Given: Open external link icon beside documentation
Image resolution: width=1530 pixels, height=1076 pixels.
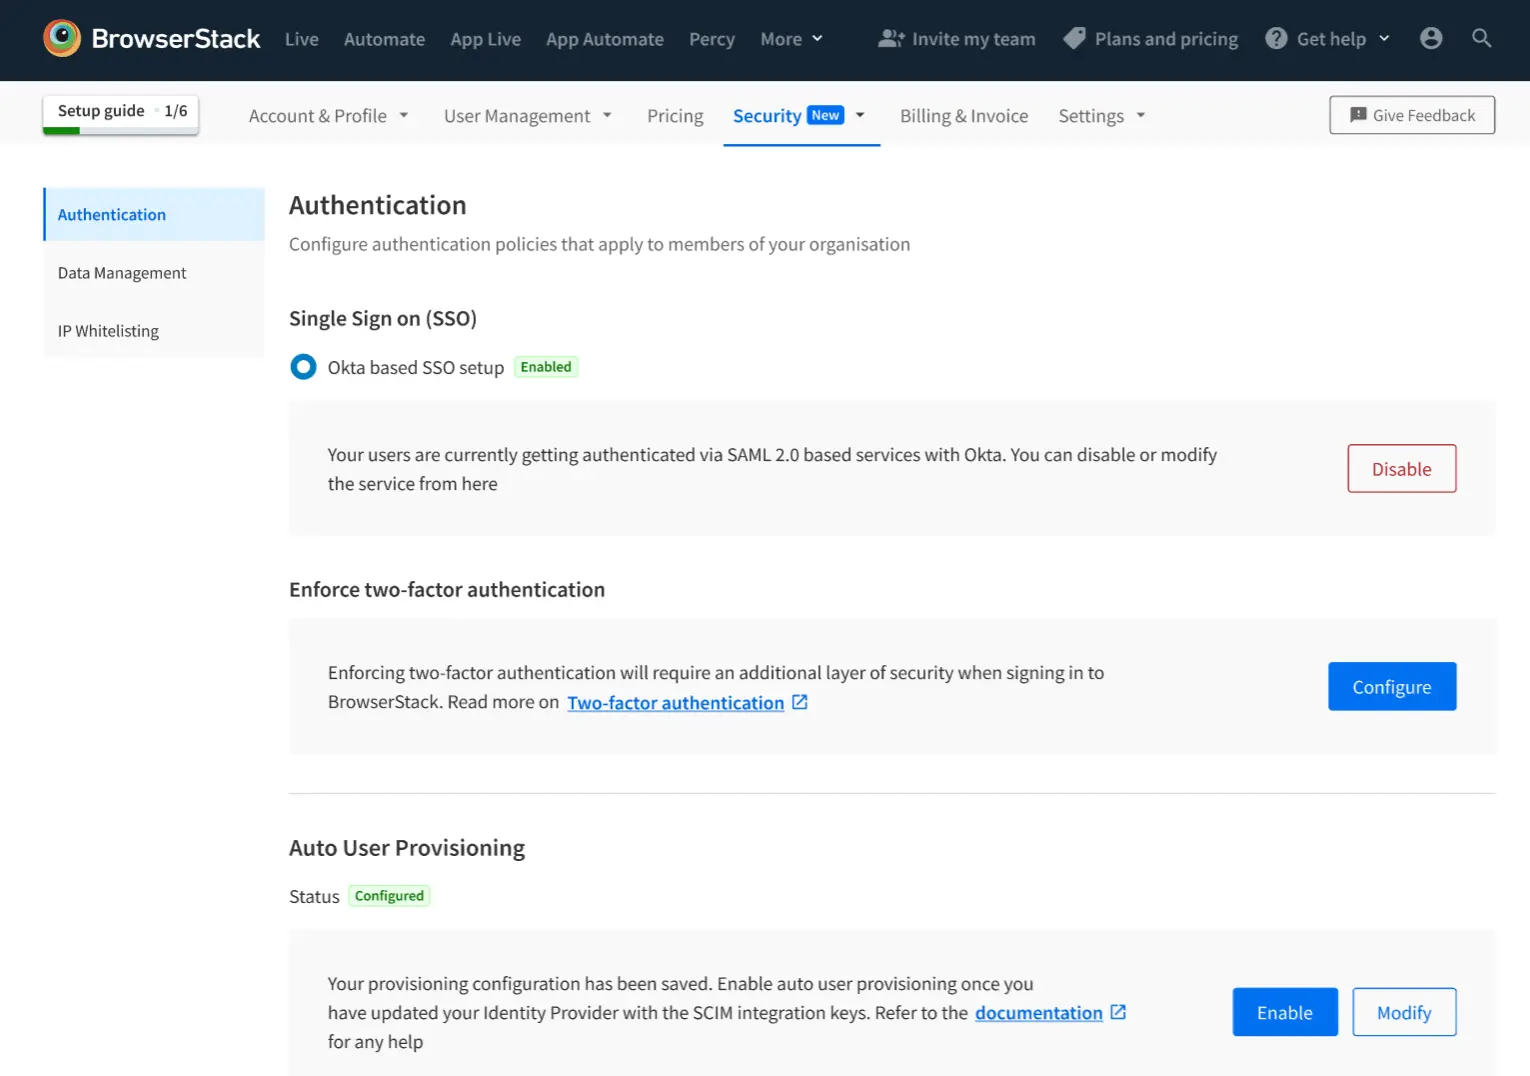Looking at the screenshot, I should [x=1118, y=1013].
